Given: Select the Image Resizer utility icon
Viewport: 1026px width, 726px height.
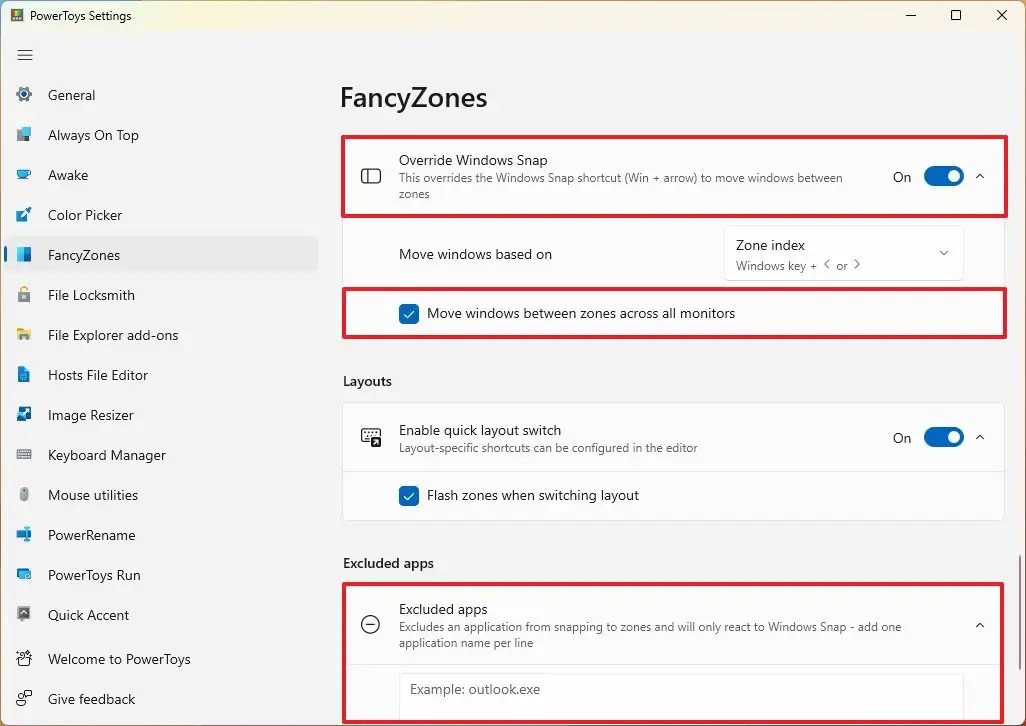Looking at the screenshot, I should (x=23, y=415).
